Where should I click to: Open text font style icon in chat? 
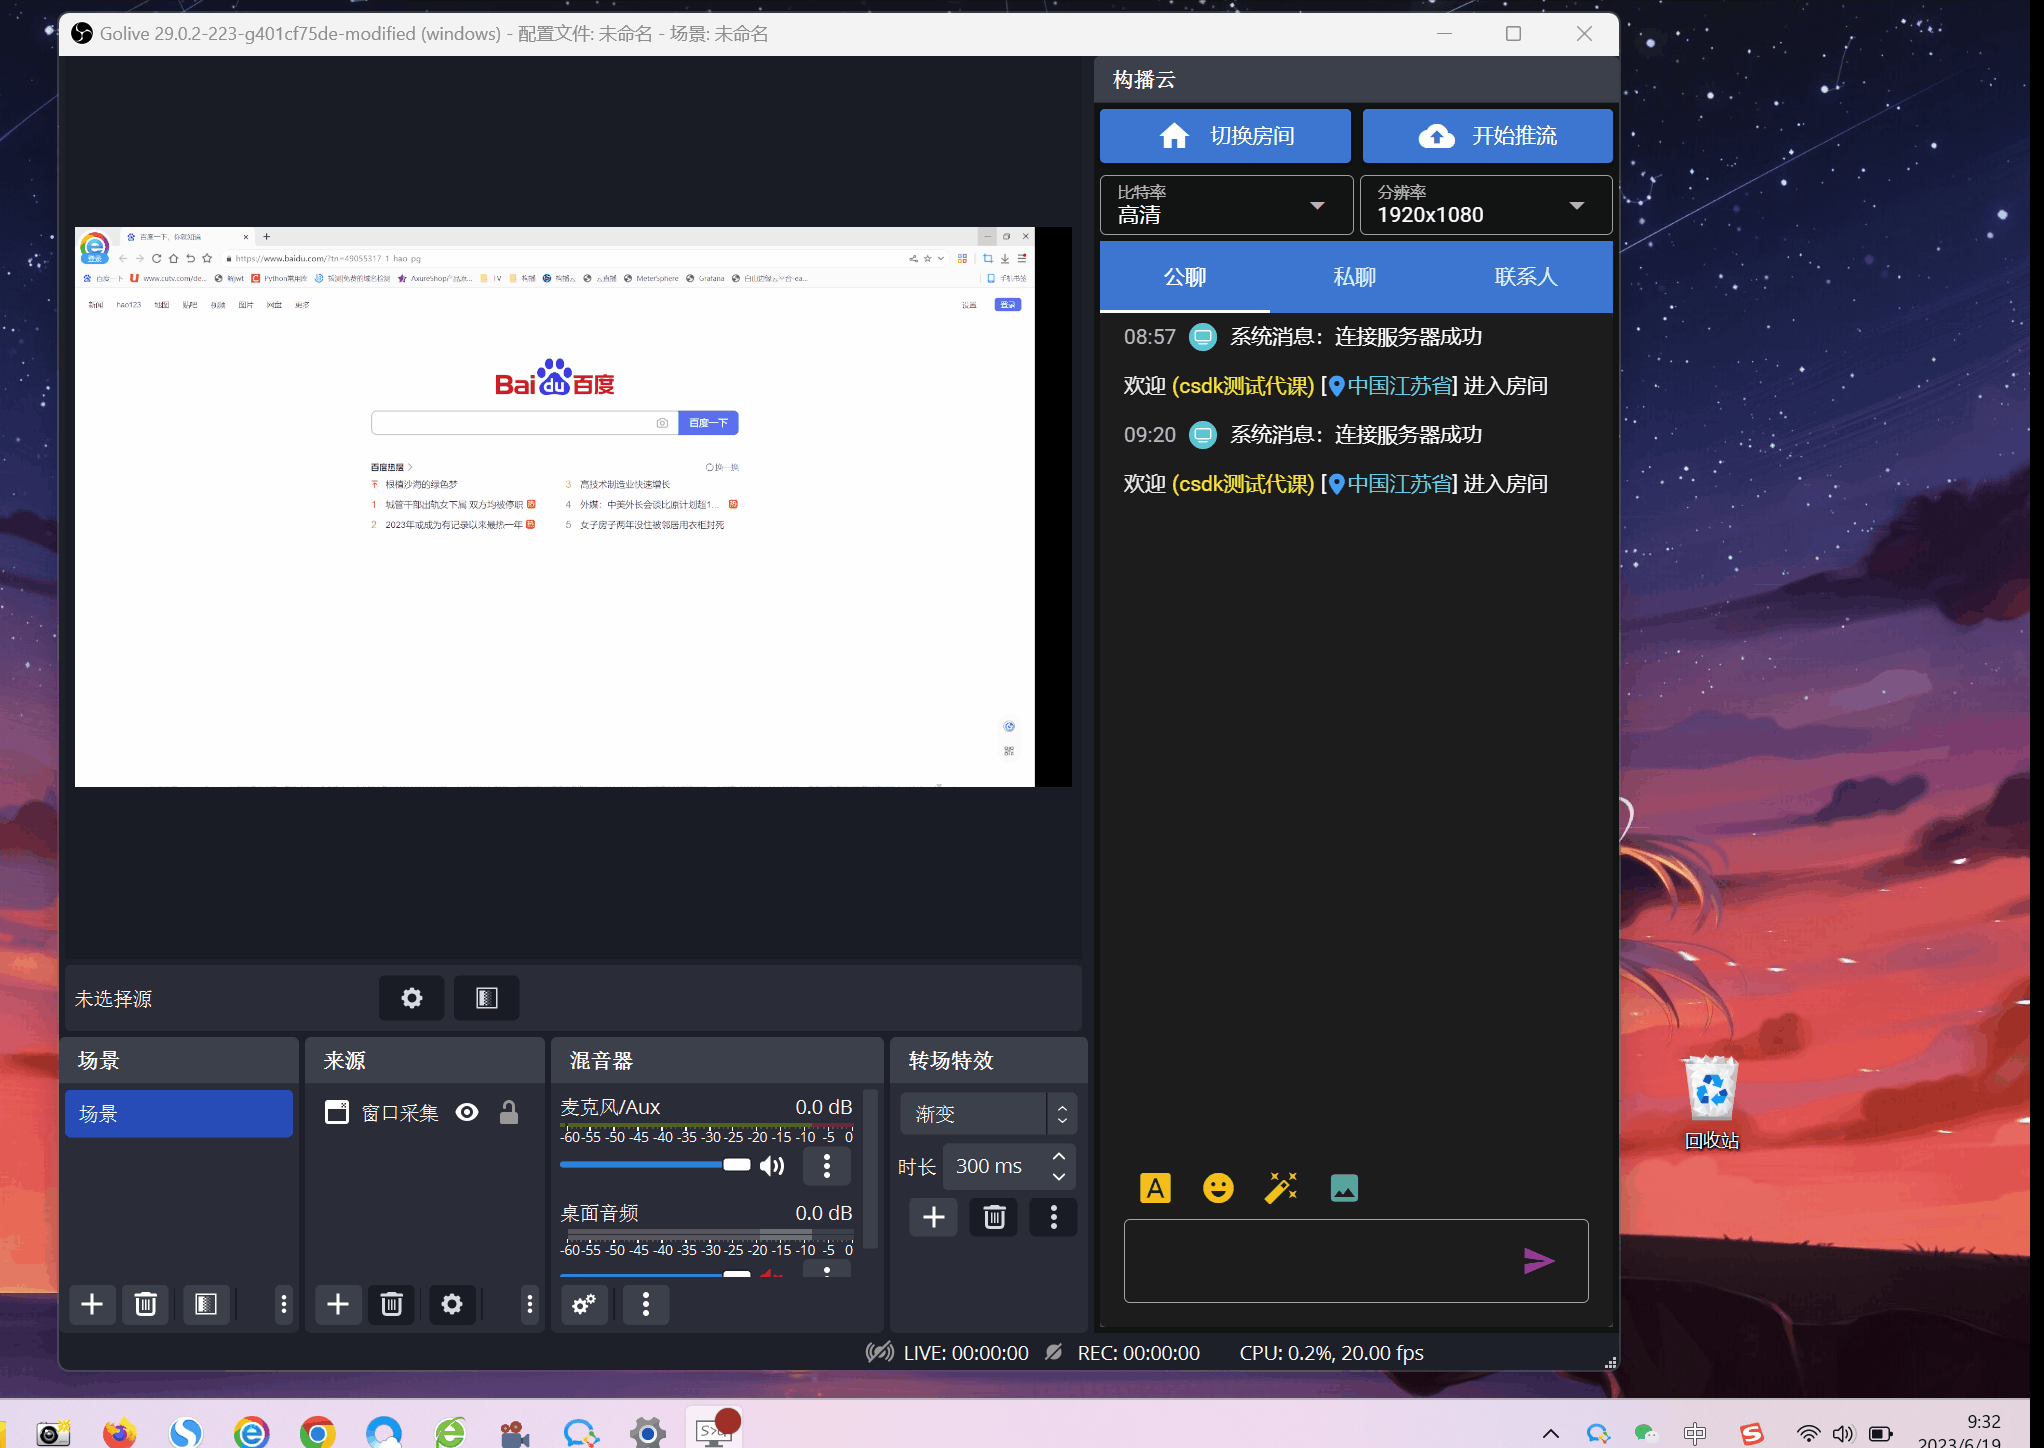click(x=1155, y=1188)
